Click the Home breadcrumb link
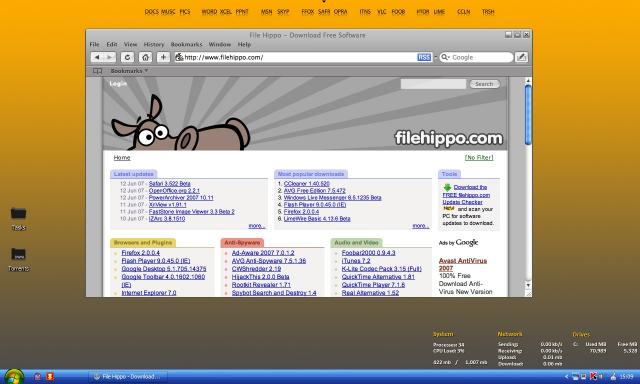Screen dimensions: 640x384 122,158
